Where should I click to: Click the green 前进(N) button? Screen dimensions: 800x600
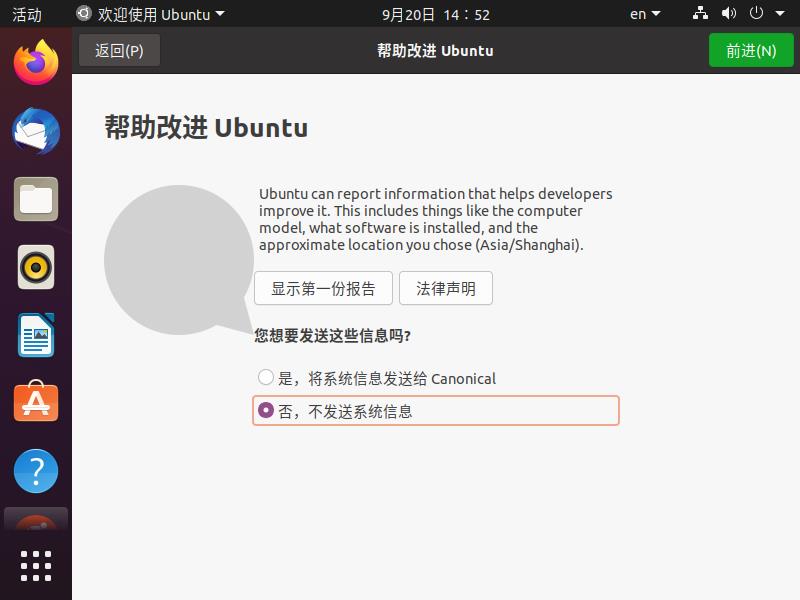751,50
